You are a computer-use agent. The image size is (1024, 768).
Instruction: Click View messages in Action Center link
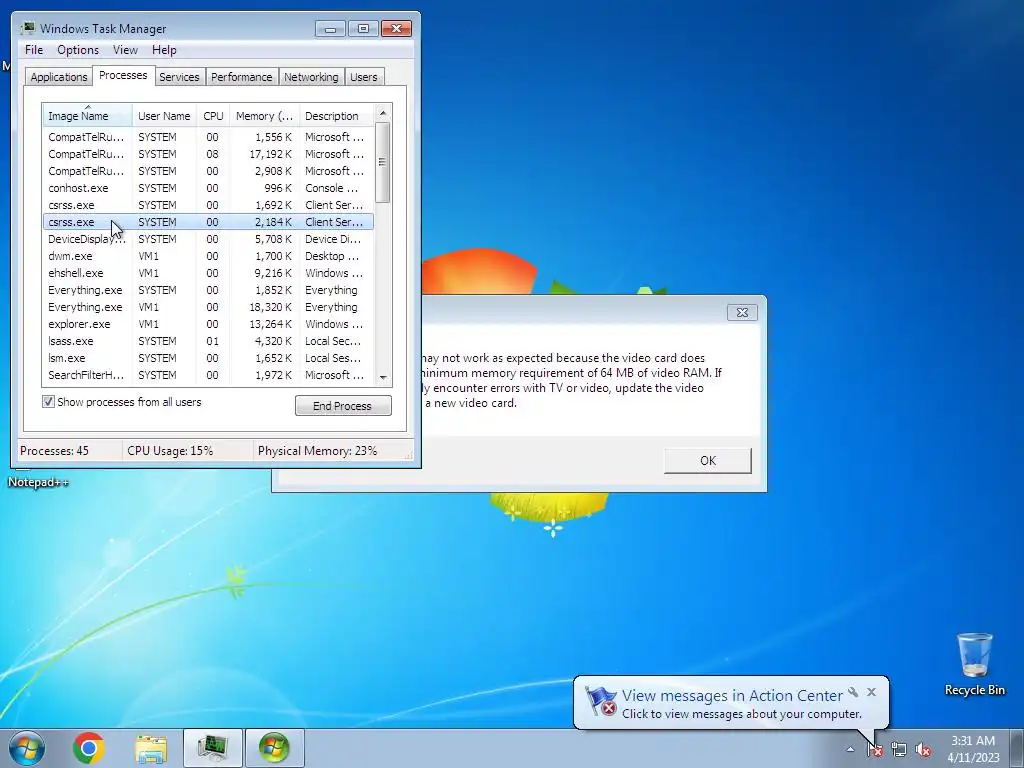[x=732, y=696]
